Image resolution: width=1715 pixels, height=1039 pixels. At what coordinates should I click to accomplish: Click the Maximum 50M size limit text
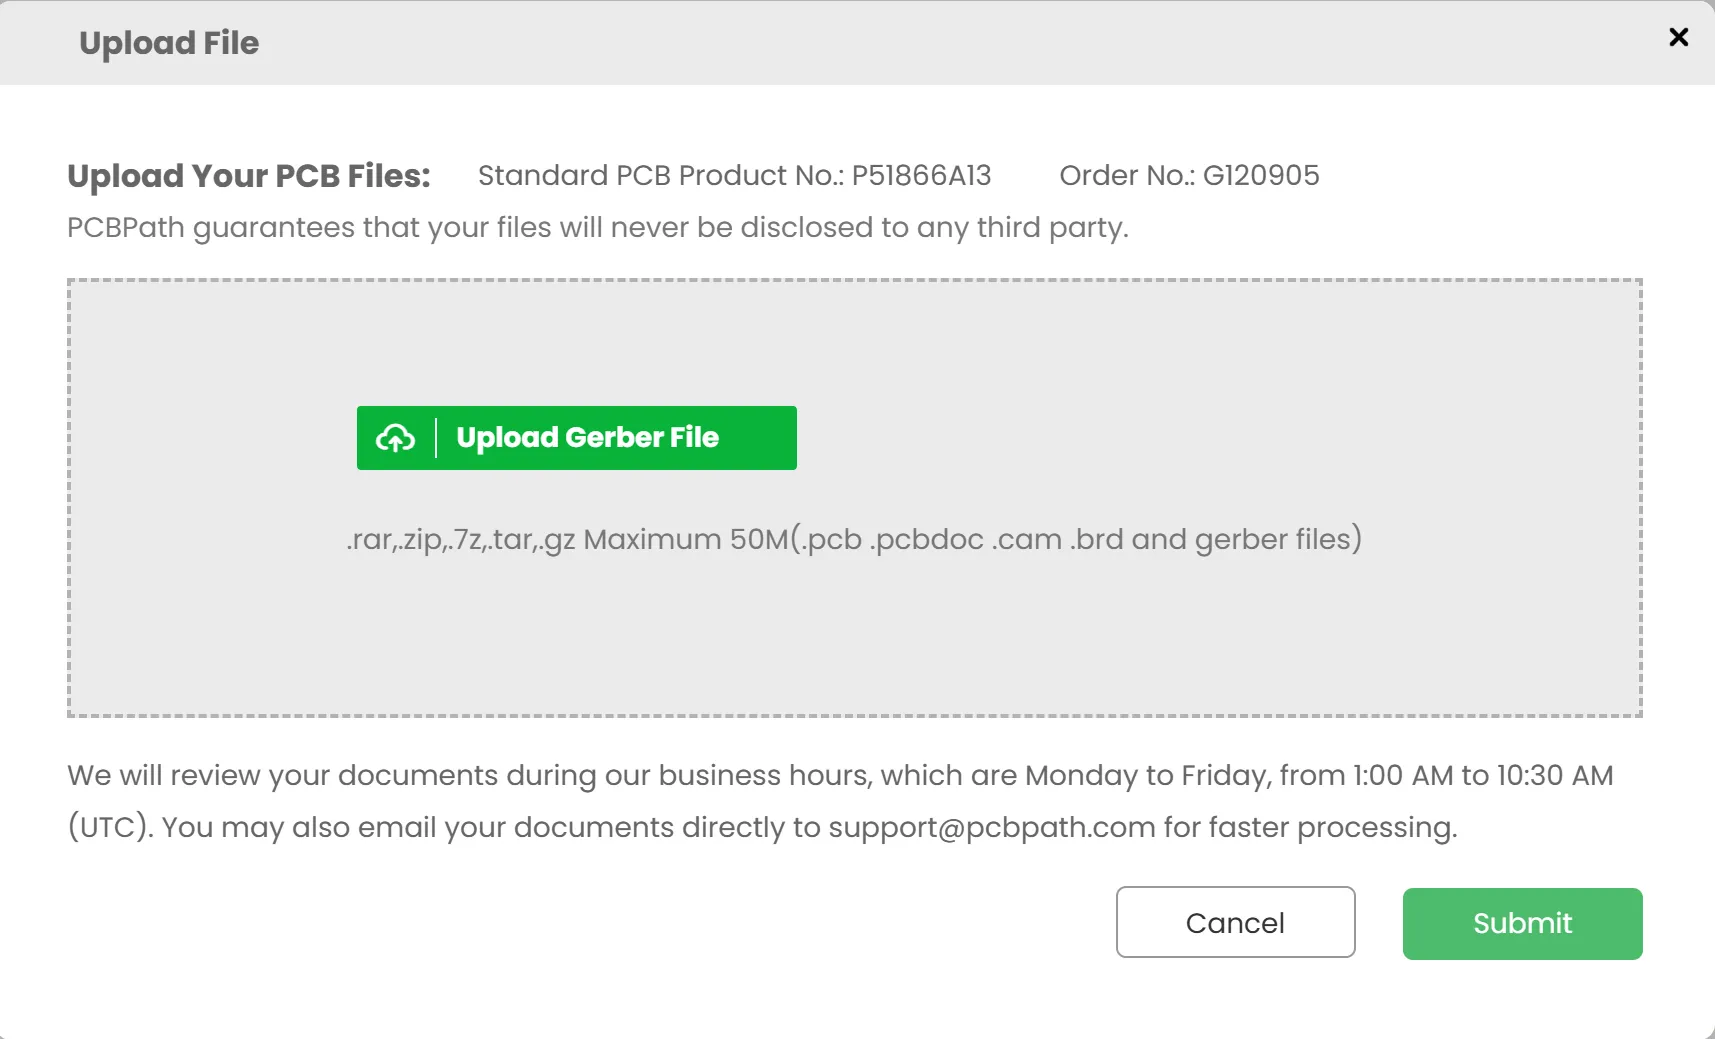tap(686, 540)
